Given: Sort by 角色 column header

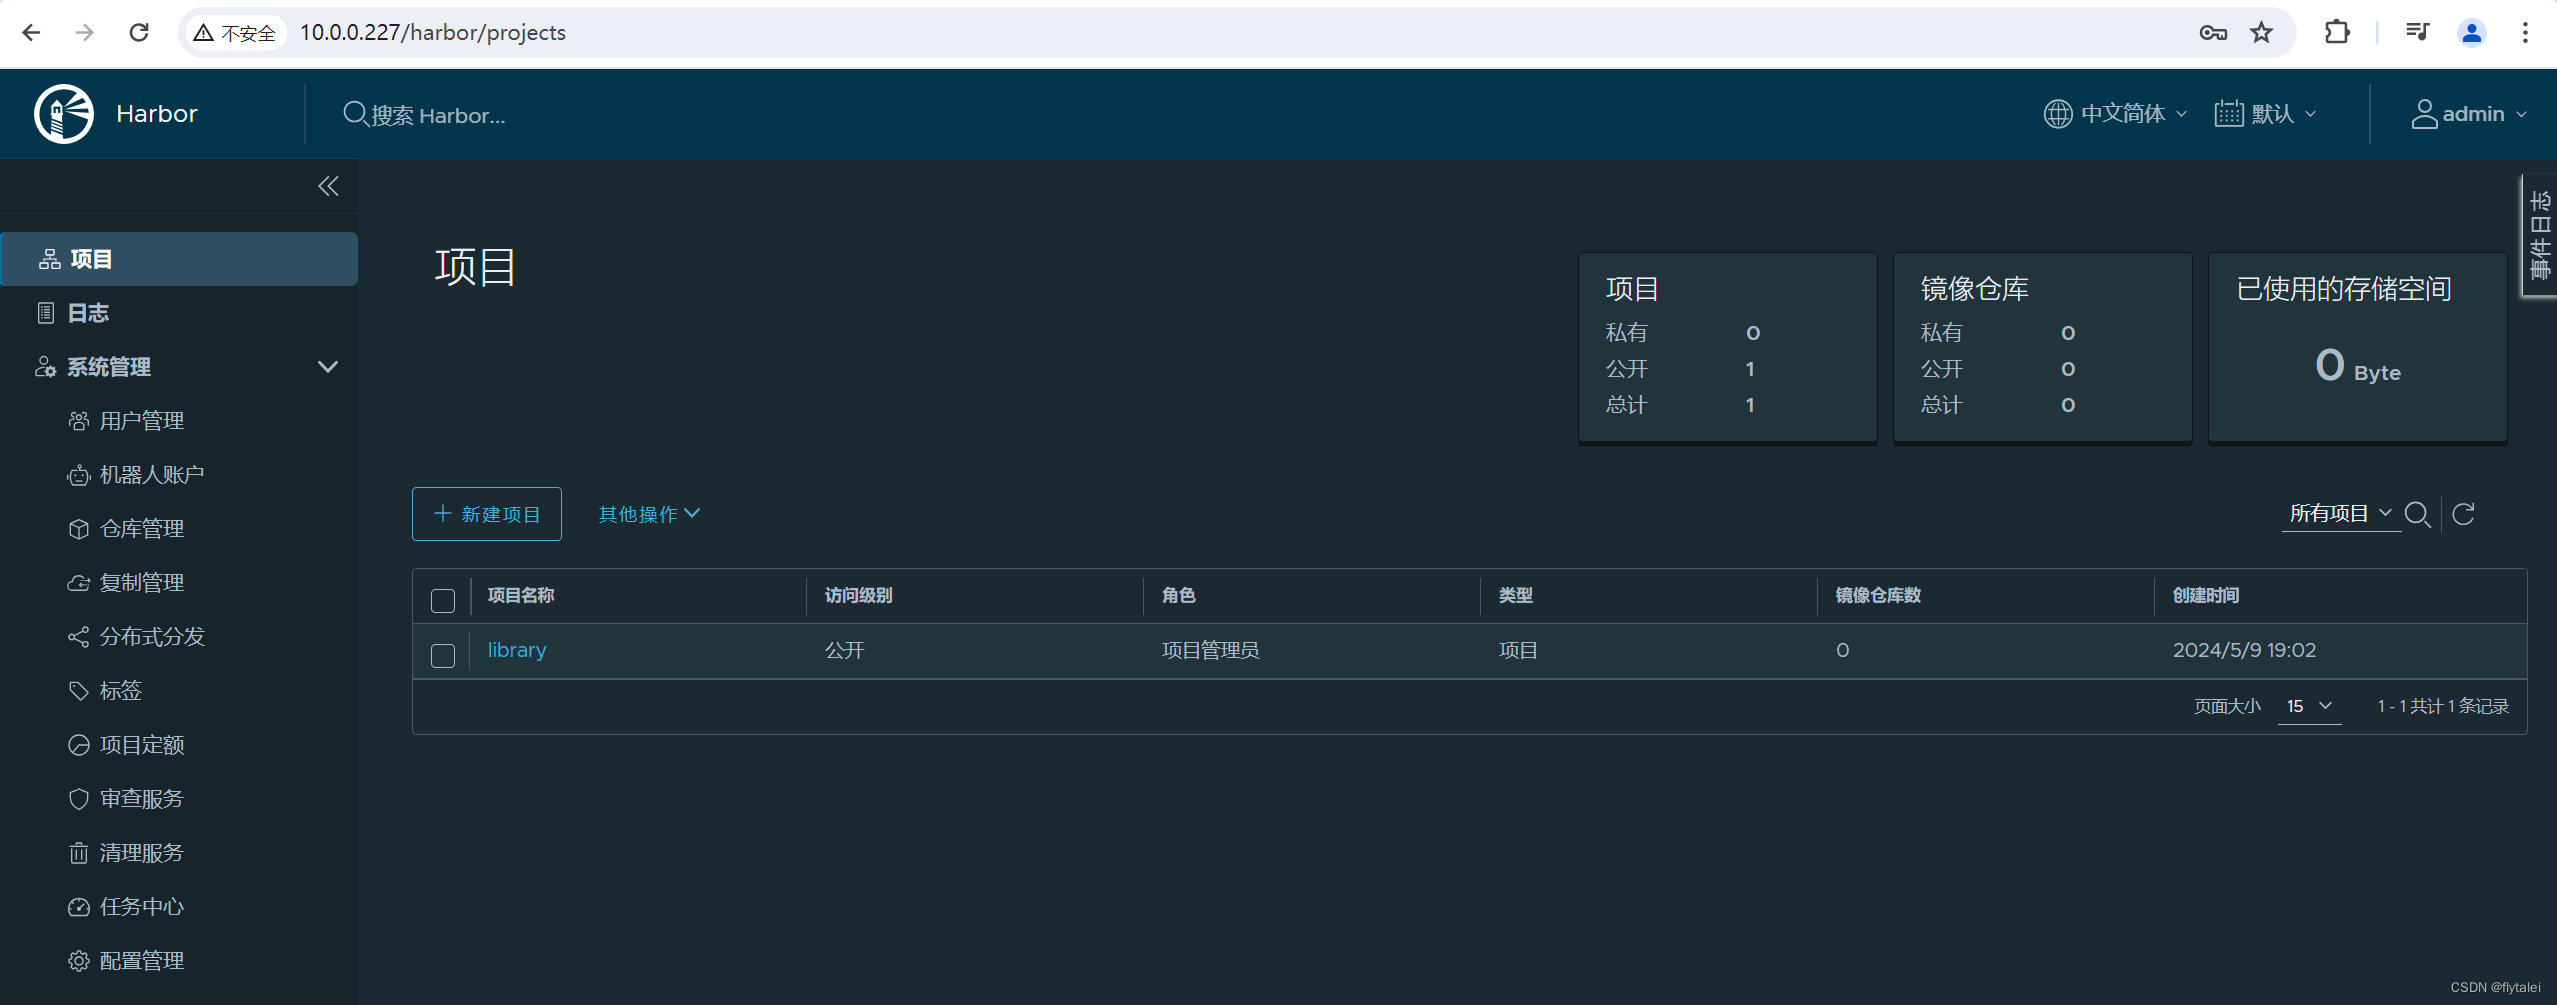Looking at the screenshot, I should click(1178, 596).
